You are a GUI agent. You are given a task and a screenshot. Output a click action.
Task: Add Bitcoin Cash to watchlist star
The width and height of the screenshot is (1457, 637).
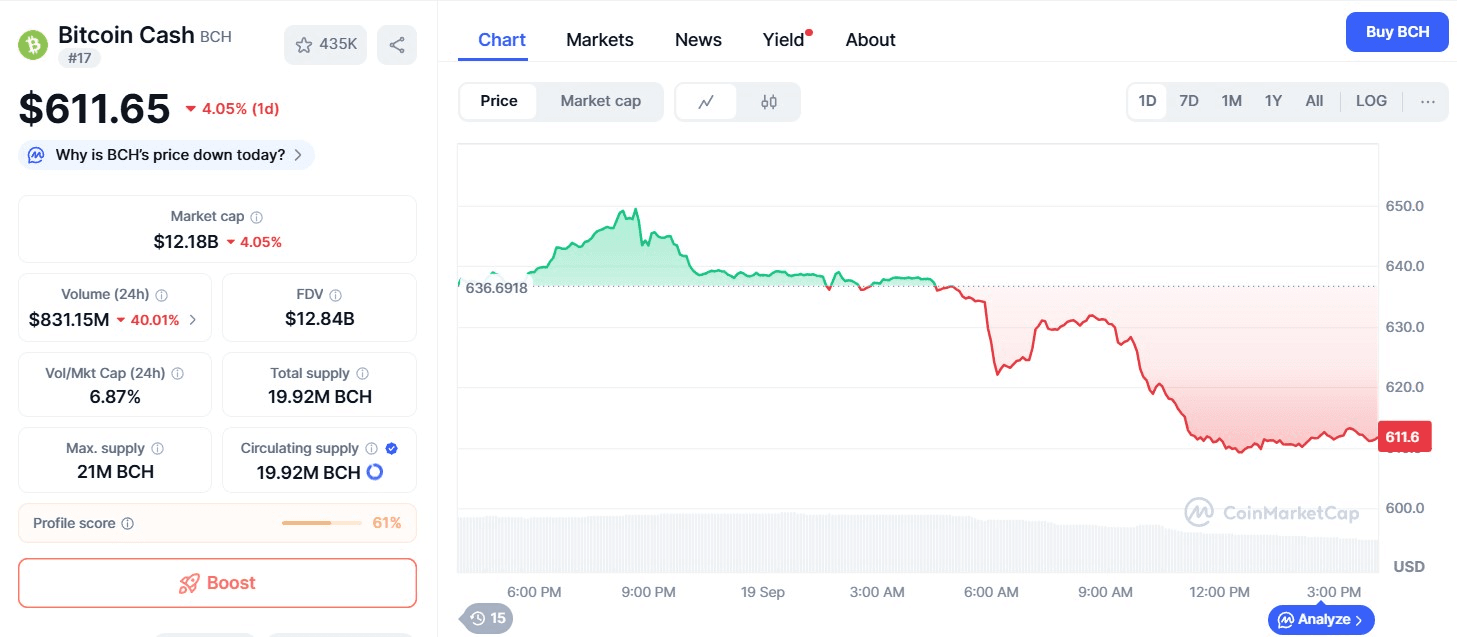304,45
